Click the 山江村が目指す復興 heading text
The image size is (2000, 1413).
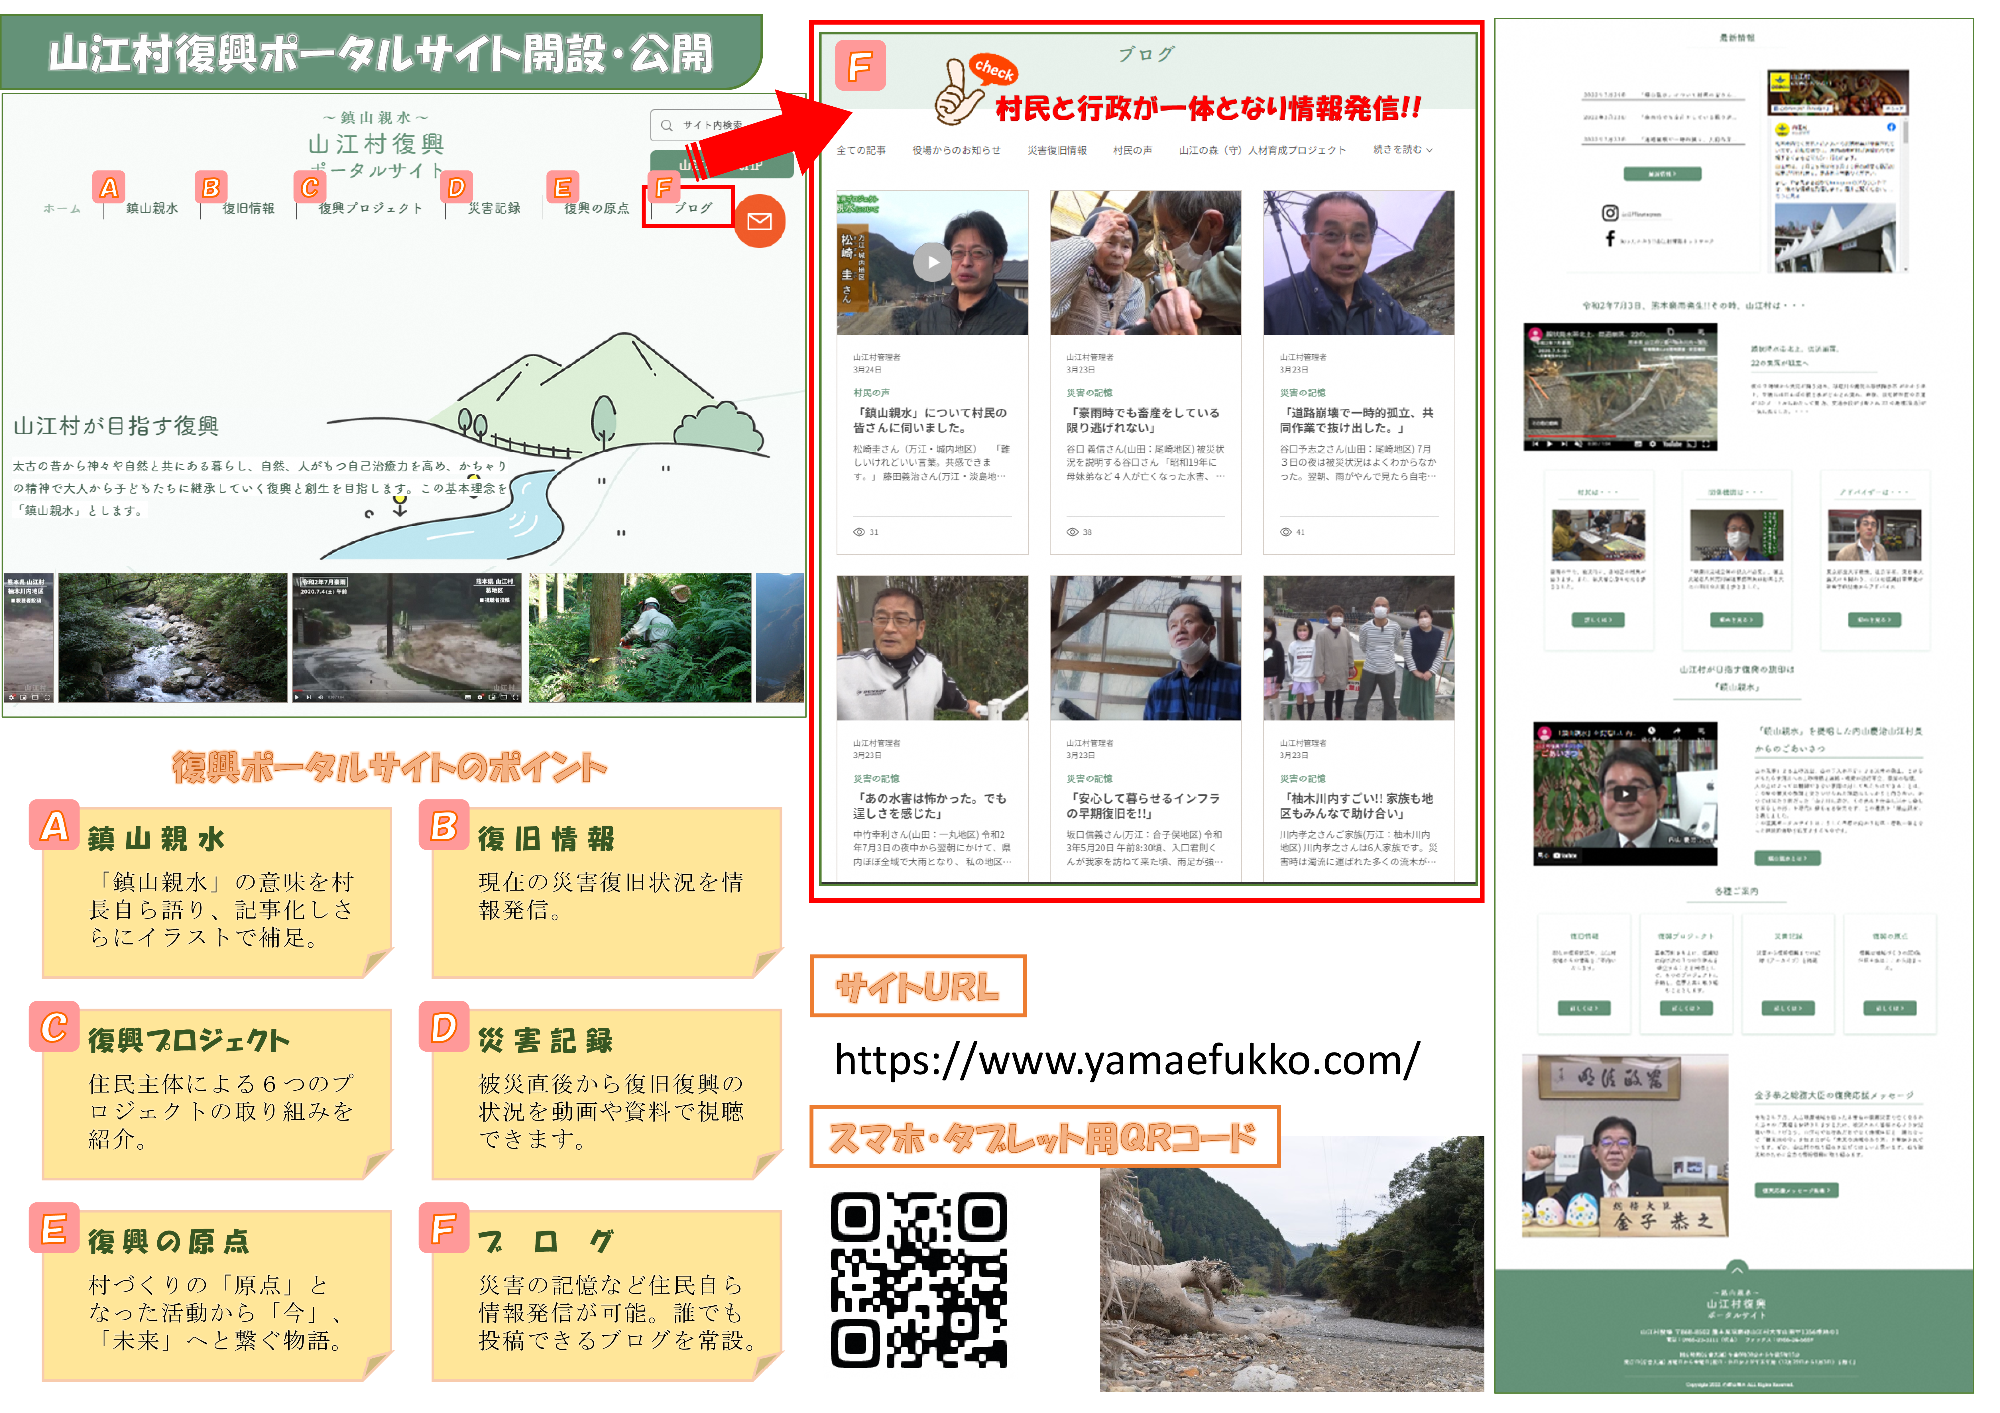point(116,426)
